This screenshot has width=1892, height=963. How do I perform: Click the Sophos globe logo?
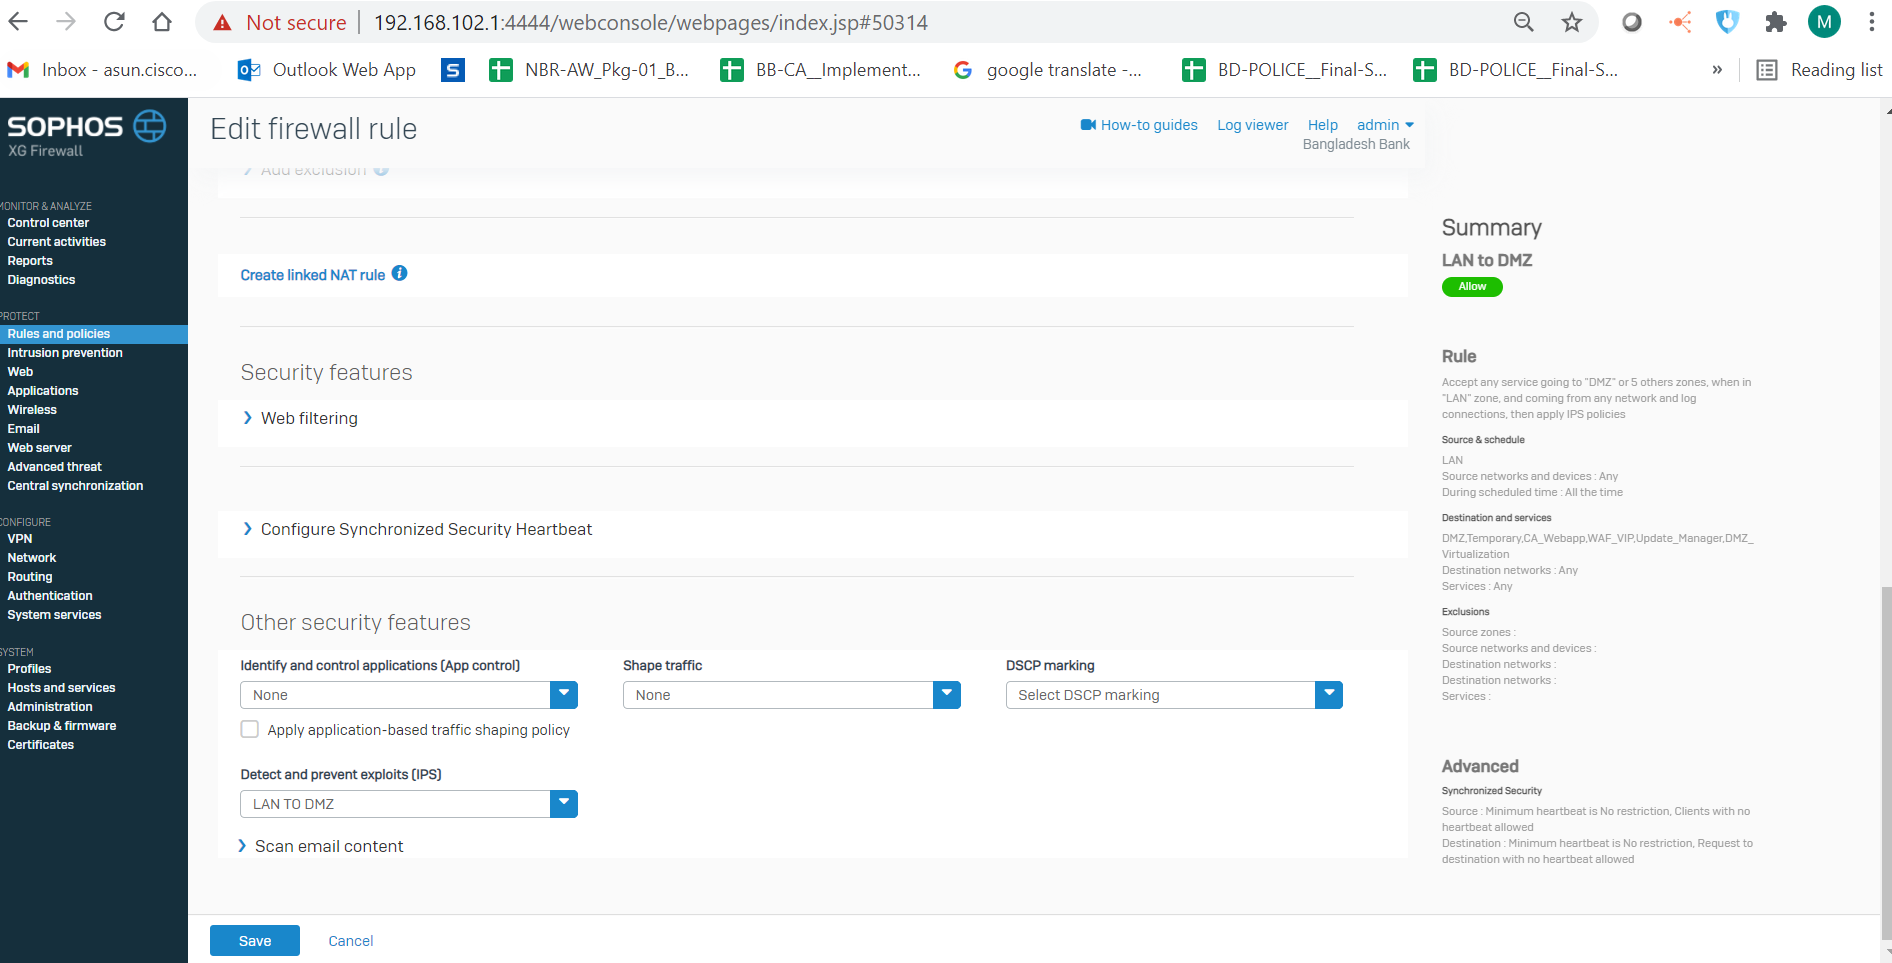pos(150,126)
